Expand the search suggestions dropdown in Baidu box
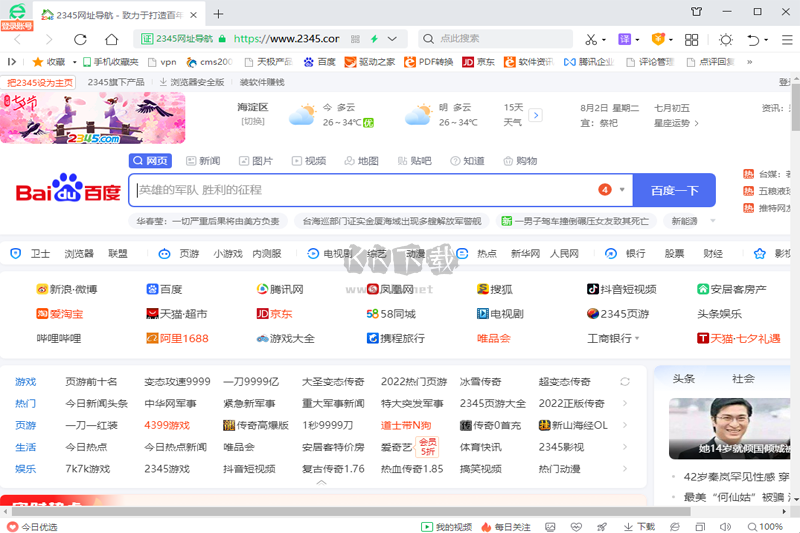The image size is (800, 533). point(622,190)
